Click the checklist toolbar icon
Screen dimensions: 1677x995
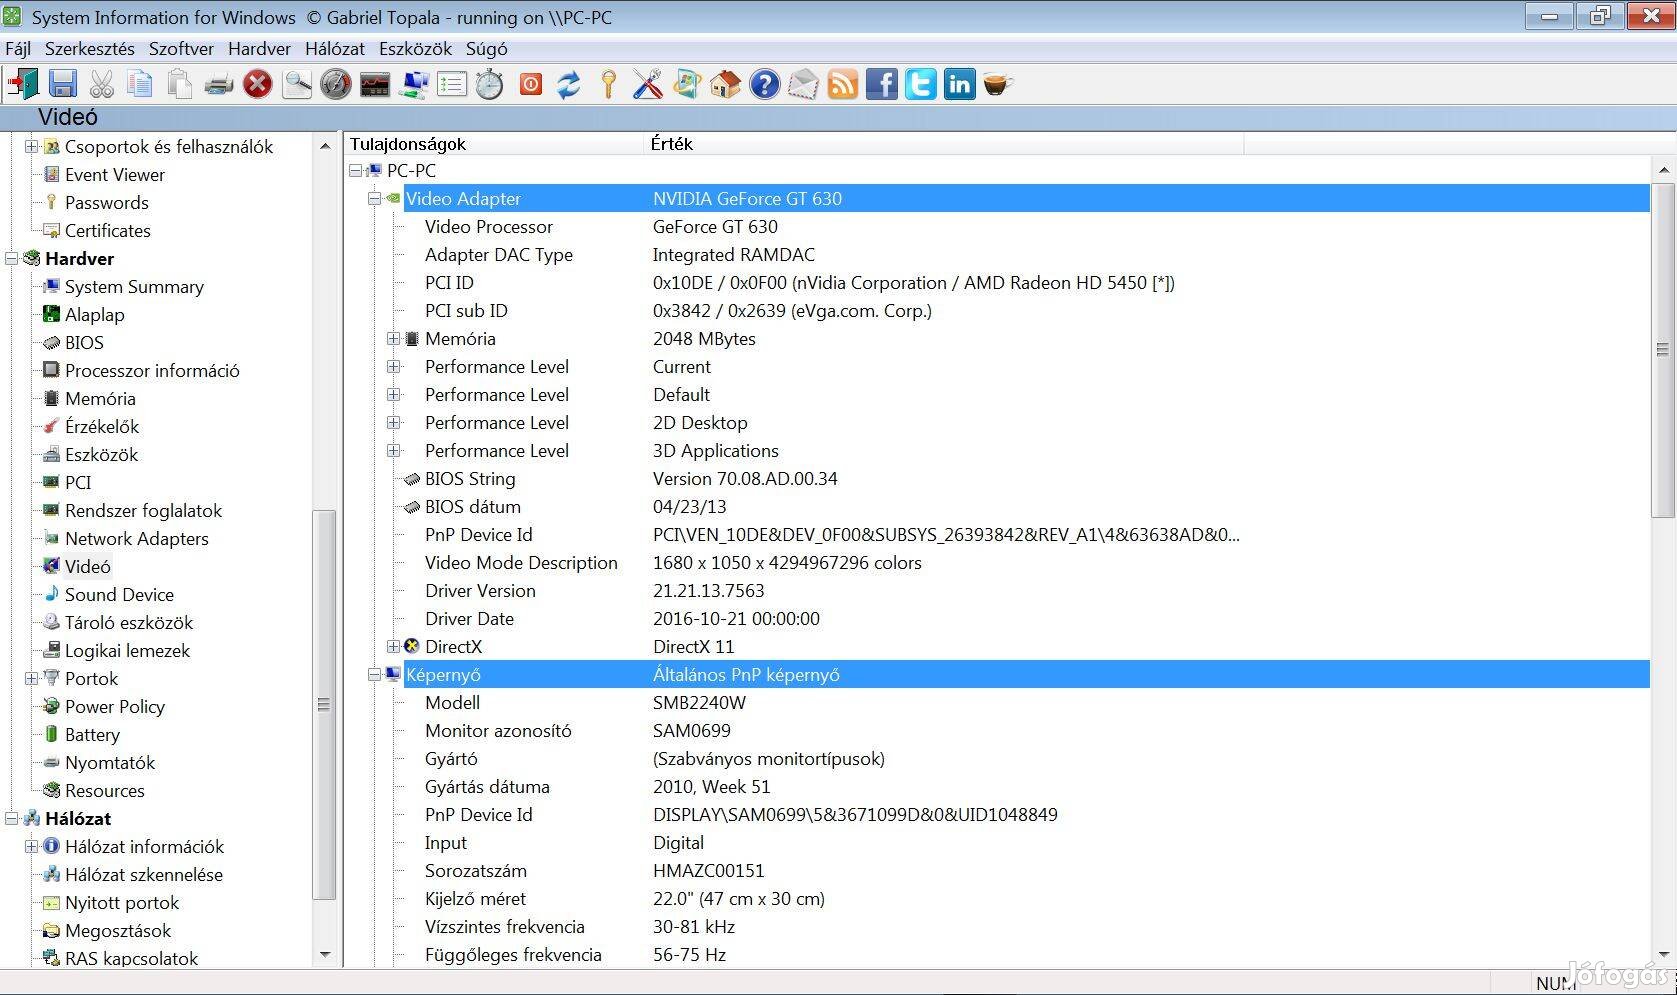click(452, 84)
